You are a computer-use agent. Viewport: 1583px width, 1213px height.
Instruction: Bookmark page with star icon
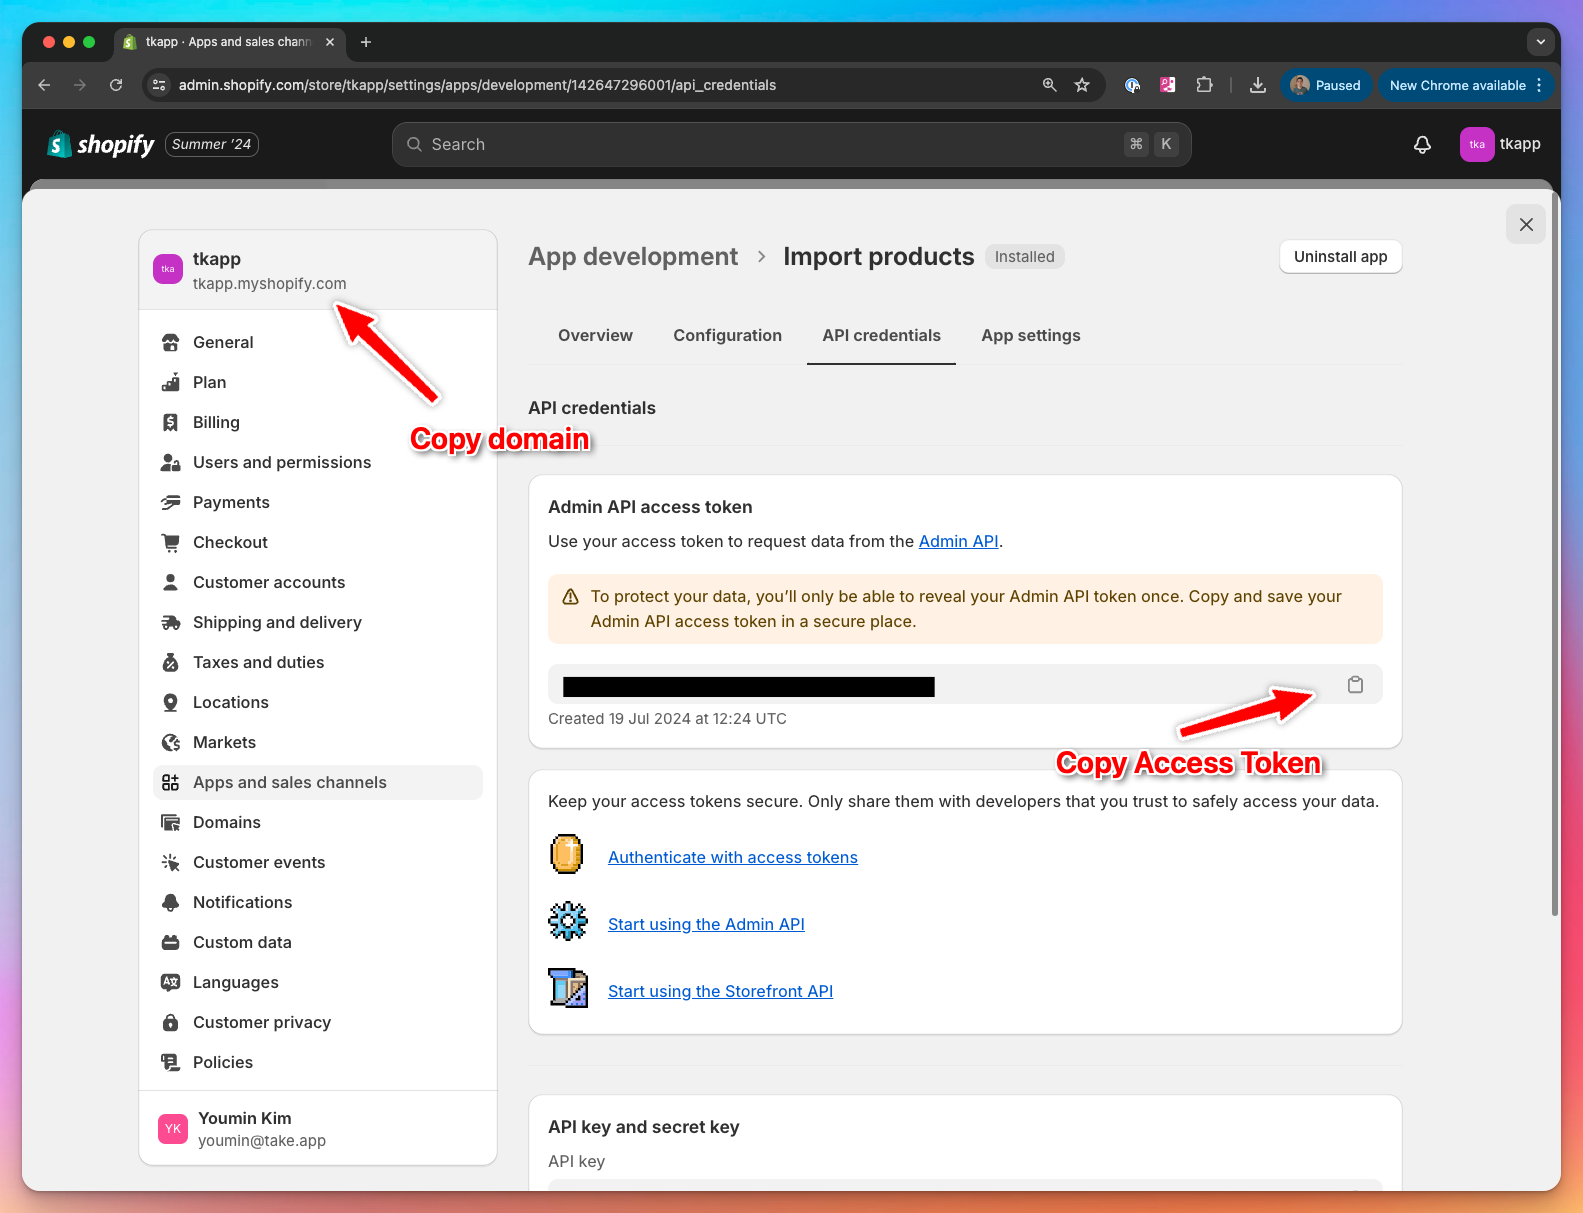pos(1082,85)
